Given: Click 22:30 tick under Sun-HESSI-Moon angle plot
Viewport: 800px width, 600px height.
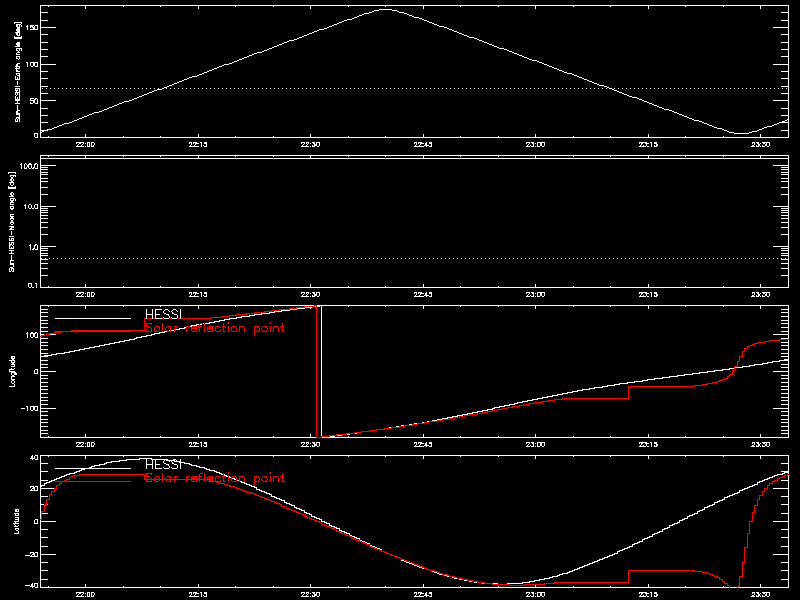Looking at the screenshot, I should [x=310, y=295].
